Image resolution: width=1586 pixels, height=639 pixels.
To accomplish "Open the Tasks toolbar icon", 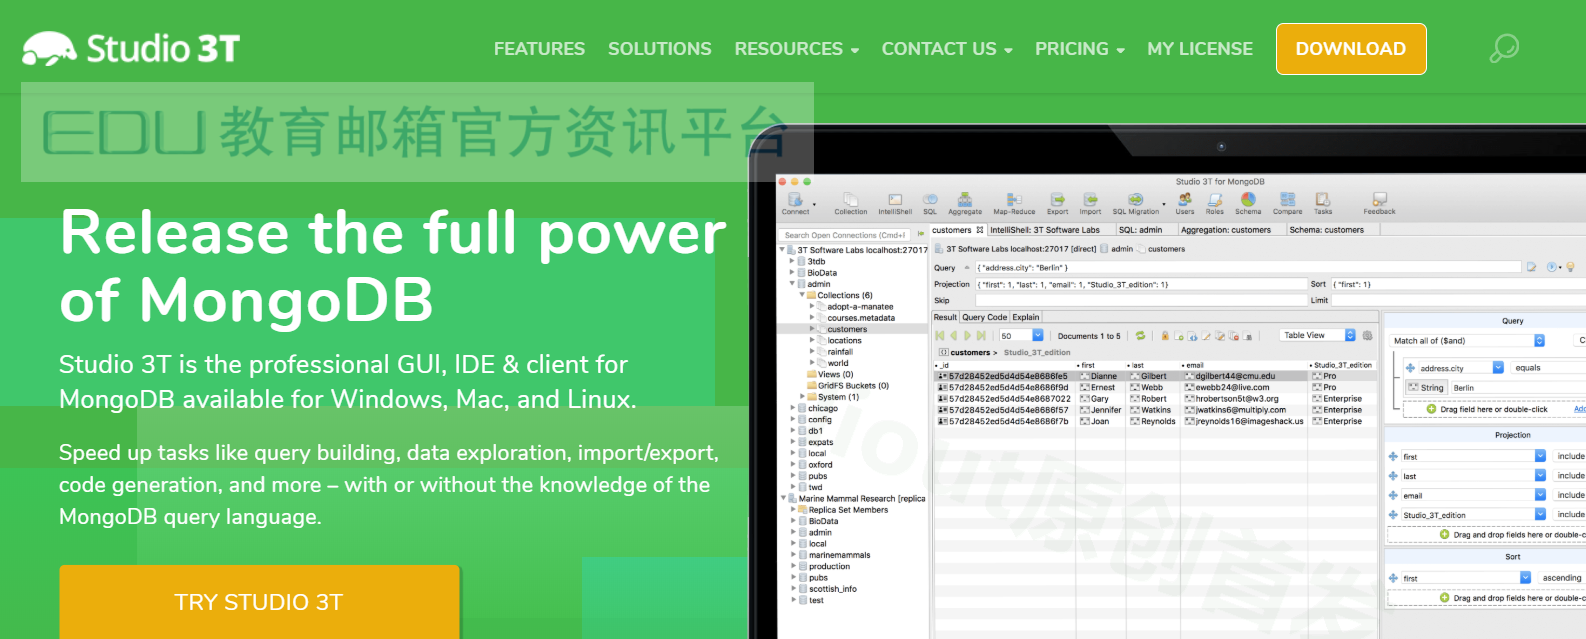I will point(1323,203).
